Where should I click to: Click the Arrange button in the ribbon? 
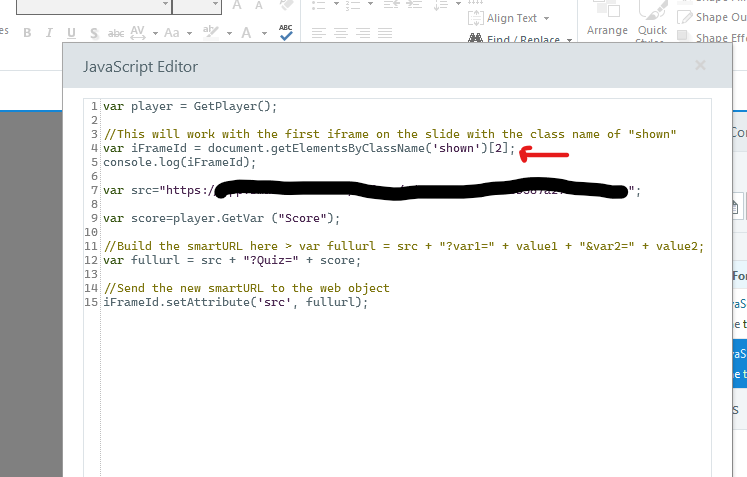coord(607,20)
